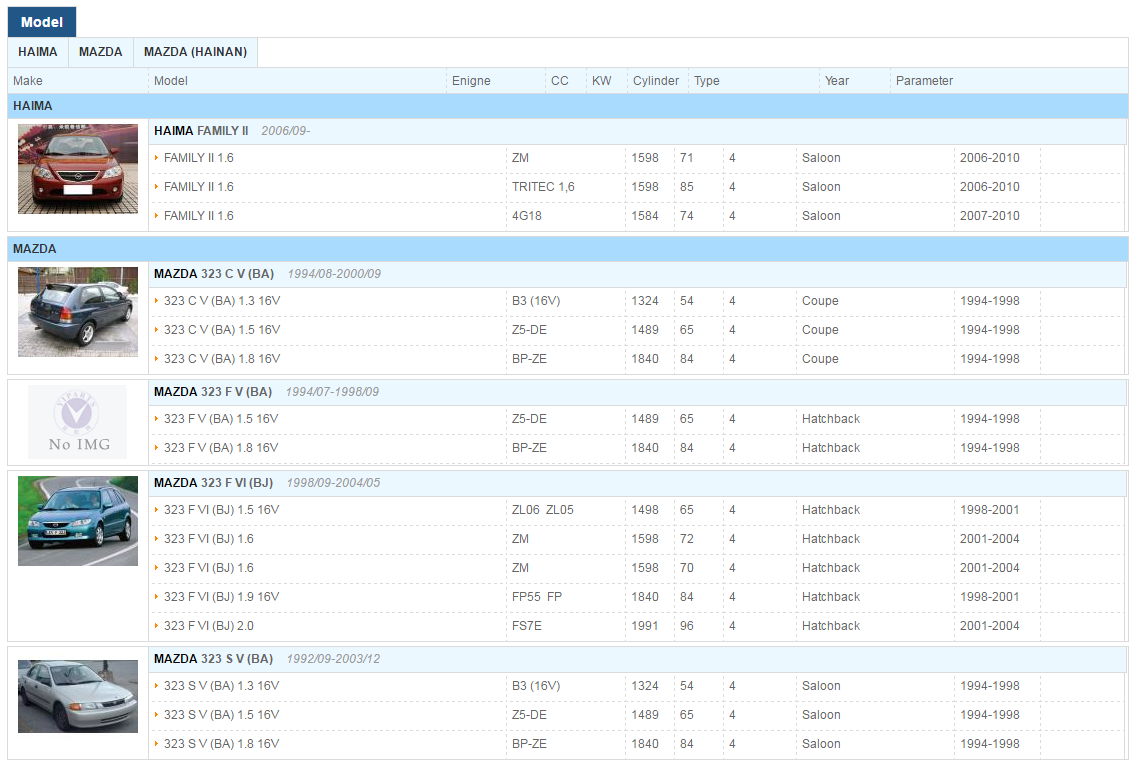Click the Enigne column header

point(472,81)
